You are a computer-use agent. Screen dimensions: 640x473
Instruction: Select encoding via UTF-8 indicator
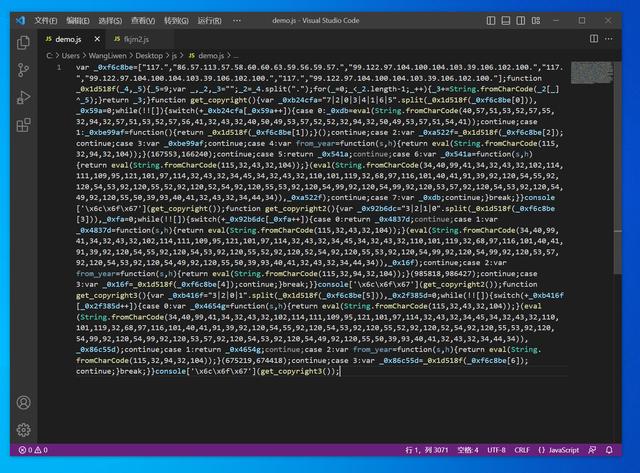(497, 450)
